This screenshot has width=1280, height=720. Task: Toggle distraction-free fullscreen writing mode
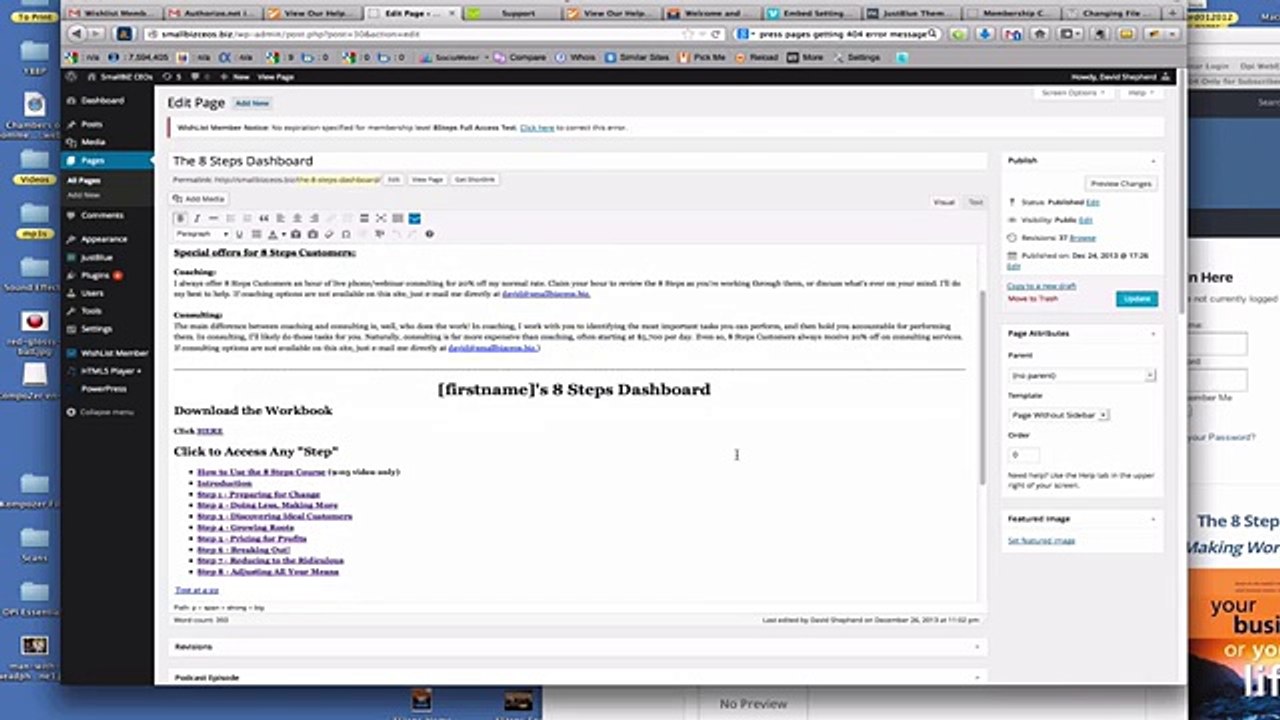381,218
